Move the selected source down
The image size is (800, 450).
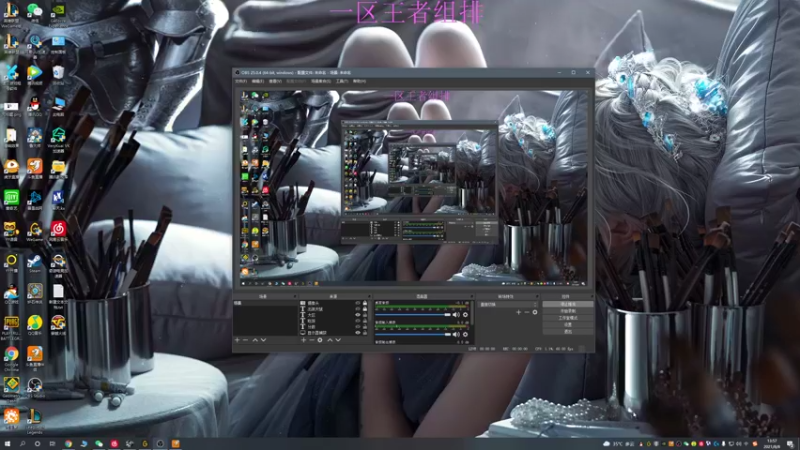338,340
